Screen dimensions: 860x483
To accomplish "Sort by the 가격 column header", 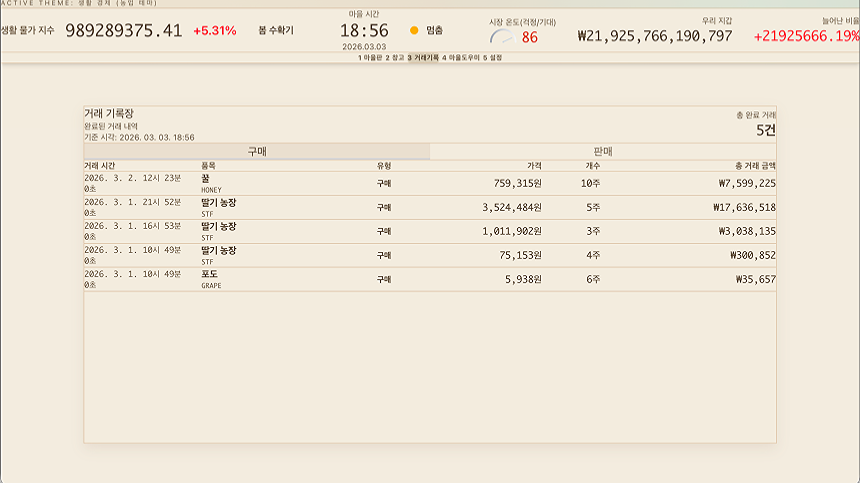I will pyautogui.click(x=534, y=165).
